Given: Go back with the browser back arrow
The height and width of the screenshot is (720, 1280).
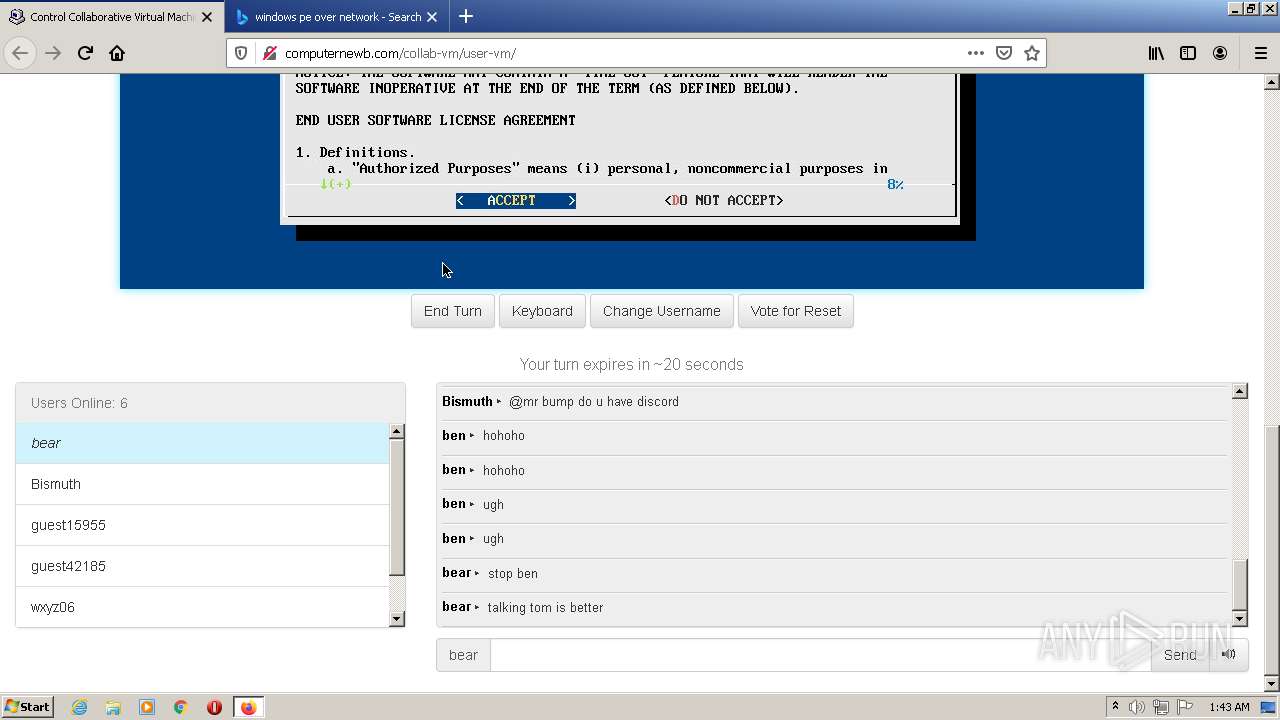Looking at the screenshot, I should [20, 53].
